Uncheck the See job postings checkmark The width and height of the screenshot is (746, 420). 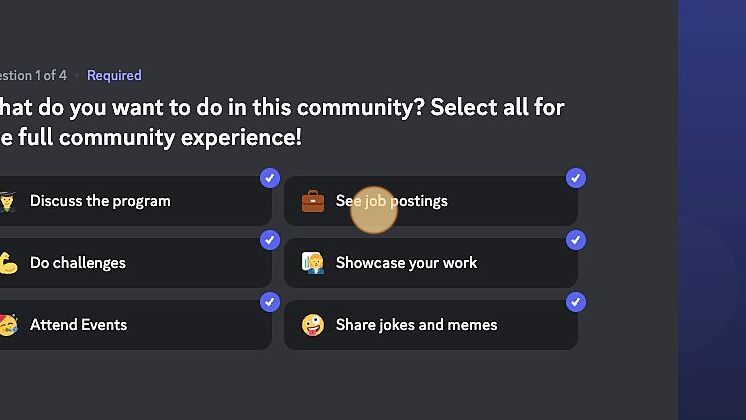[x=576, y=178]
